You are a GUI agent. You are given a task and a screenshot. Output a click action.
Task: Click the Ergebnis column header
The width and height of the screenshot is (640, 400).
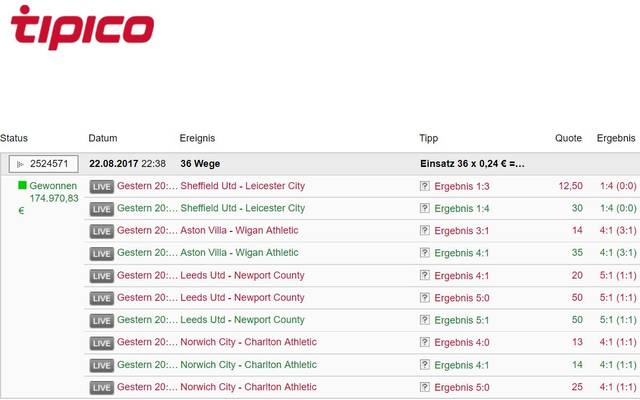616,138
